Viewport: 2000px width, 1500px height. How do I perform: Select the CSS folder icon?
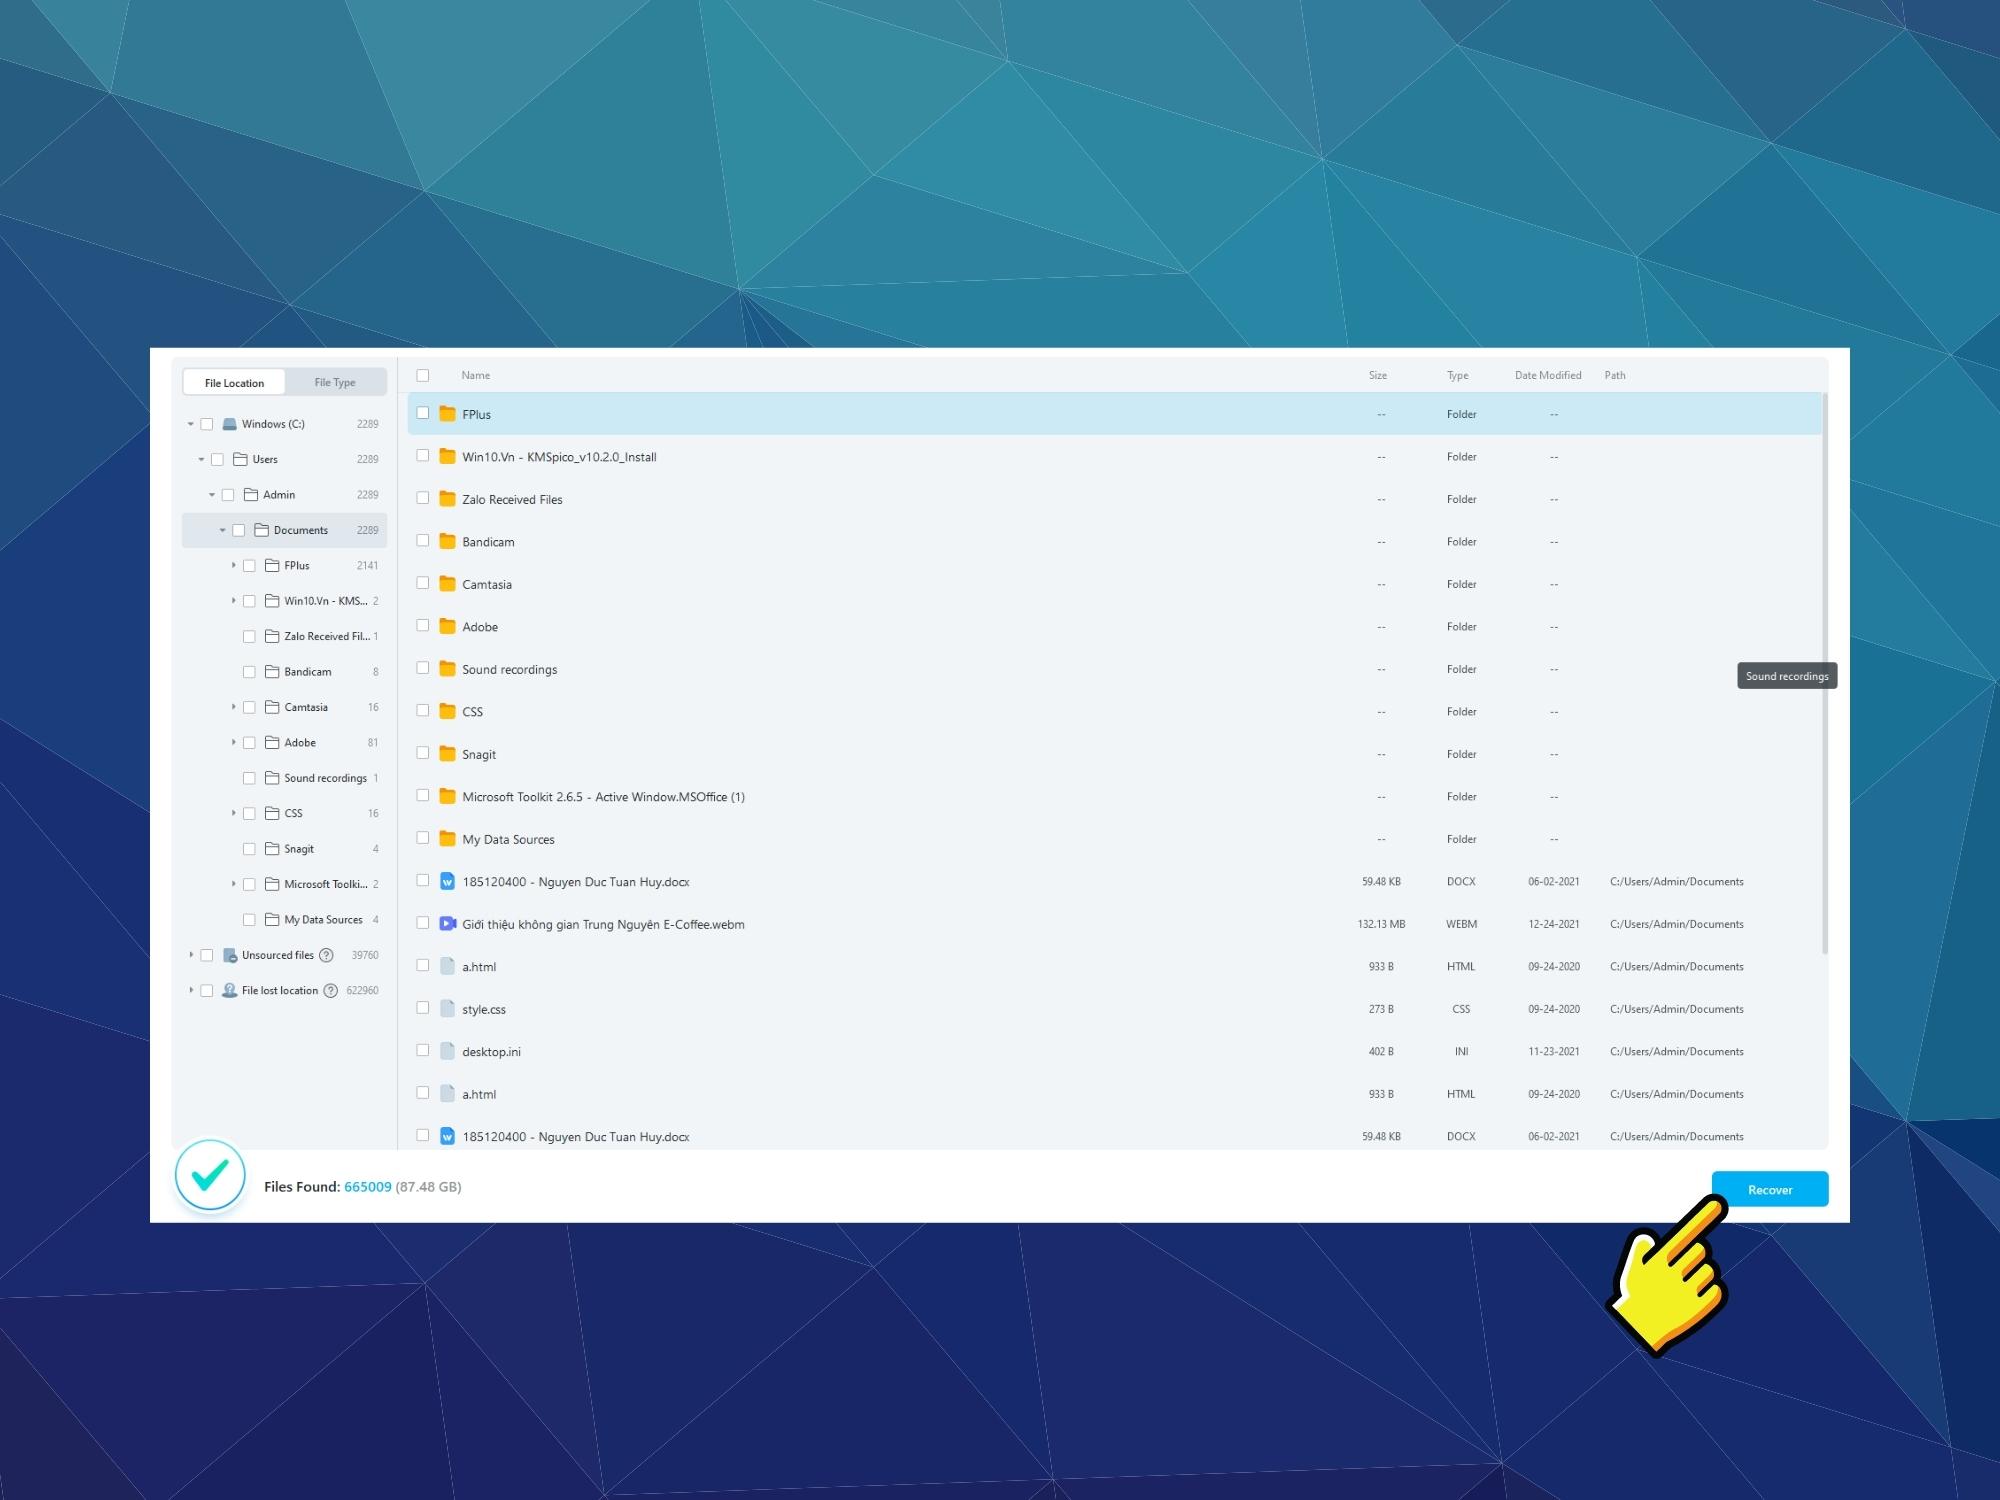pyautogui.click(x=447, y=711)
